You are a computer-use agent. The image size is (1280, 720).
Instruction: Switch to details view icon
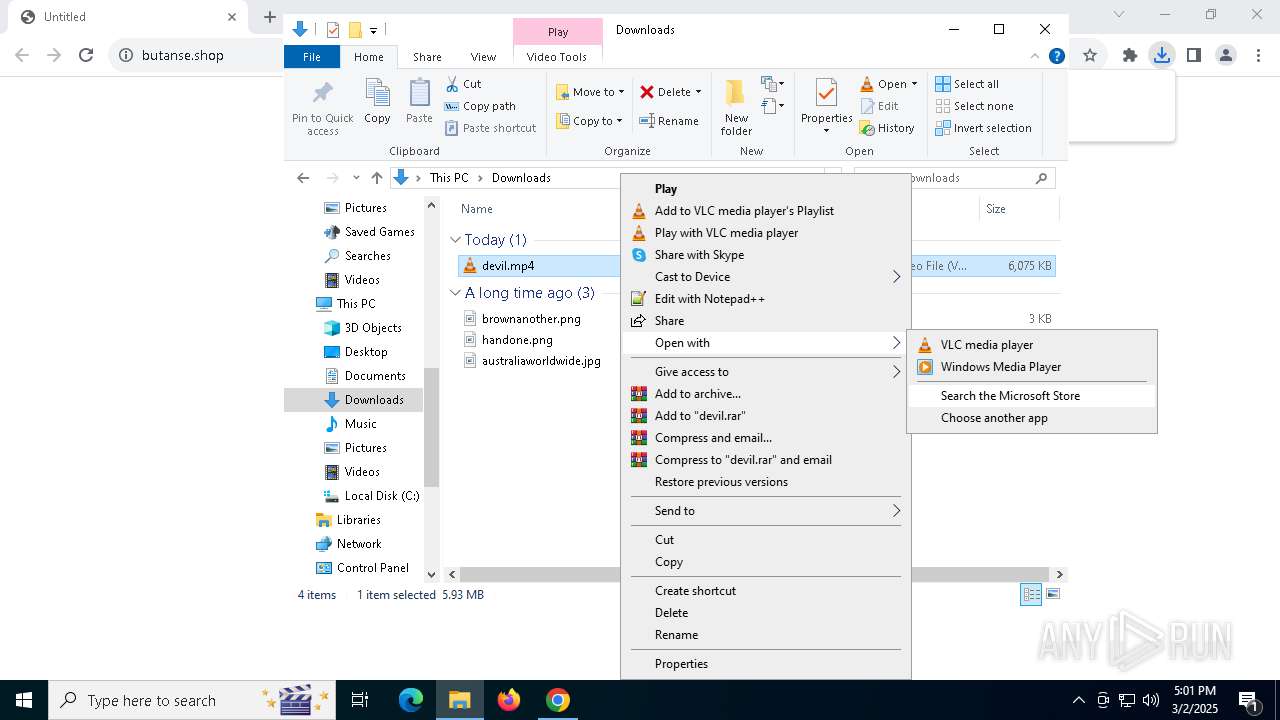point(1031,595)
